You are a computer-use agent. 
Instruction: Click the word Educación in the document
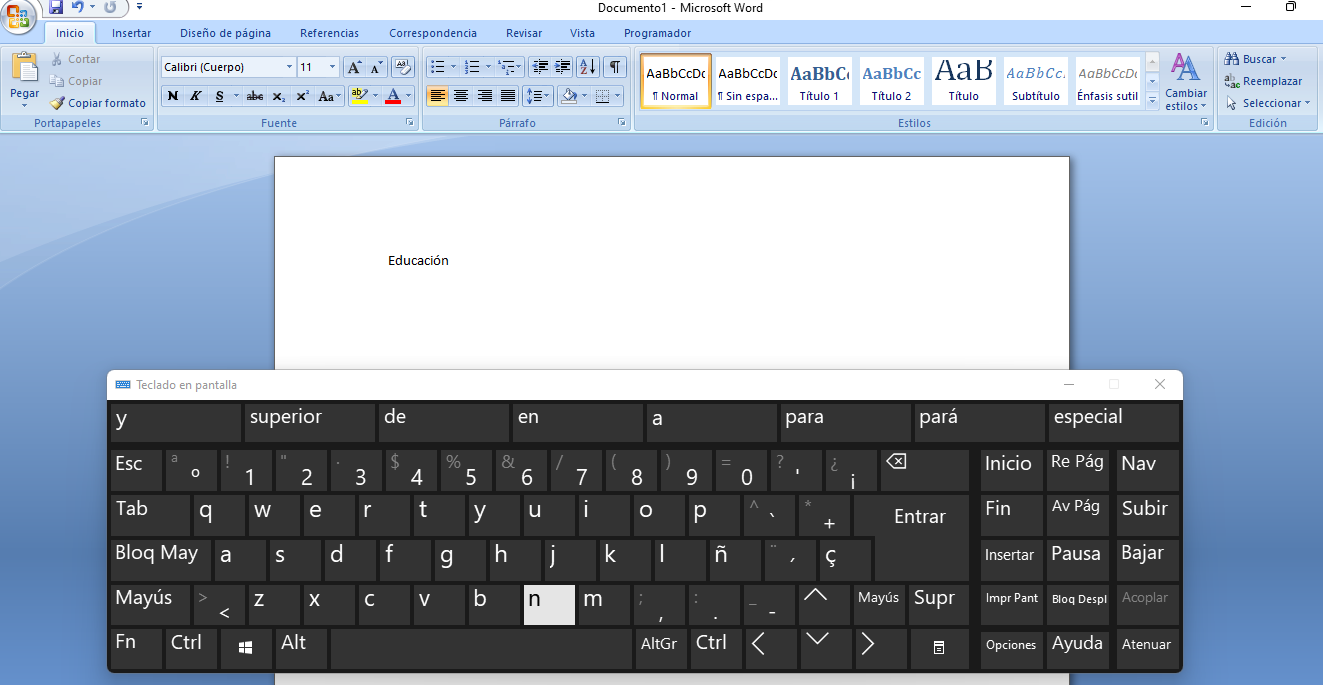click(x=418, y=261)
